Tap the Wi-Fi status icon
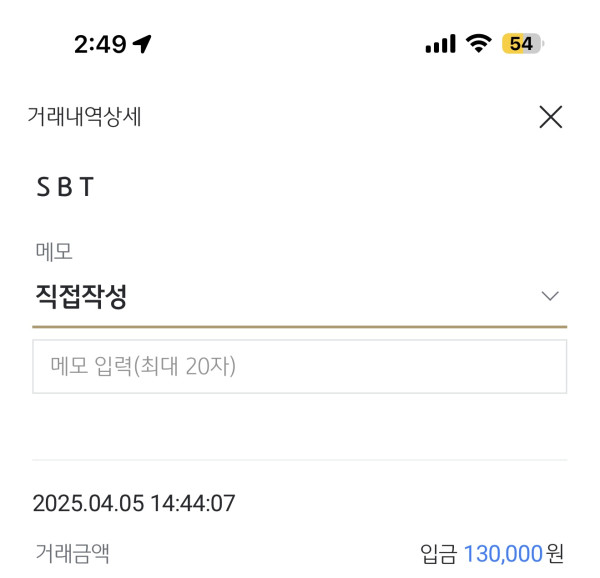The width and height of the screenshot is (600, 578). coord(480,44)
